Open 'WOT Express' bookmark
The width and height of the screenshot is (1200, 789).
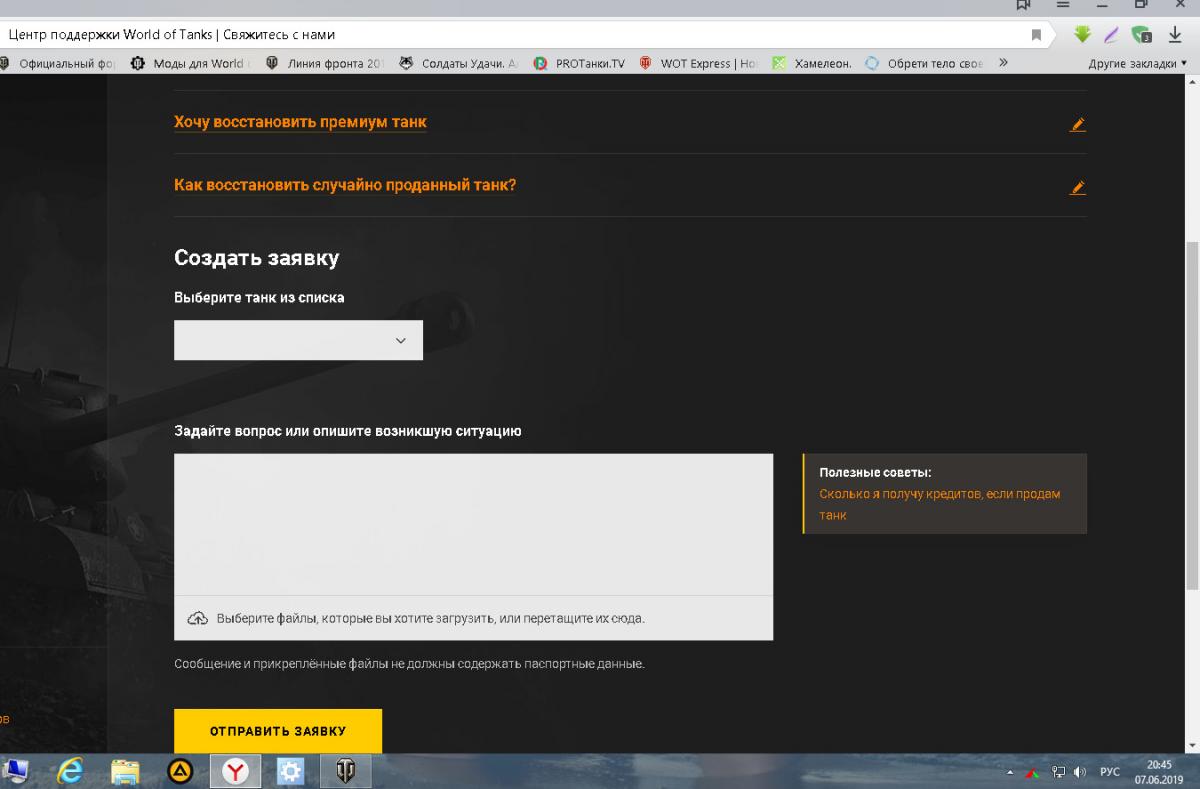coord(699,63)
